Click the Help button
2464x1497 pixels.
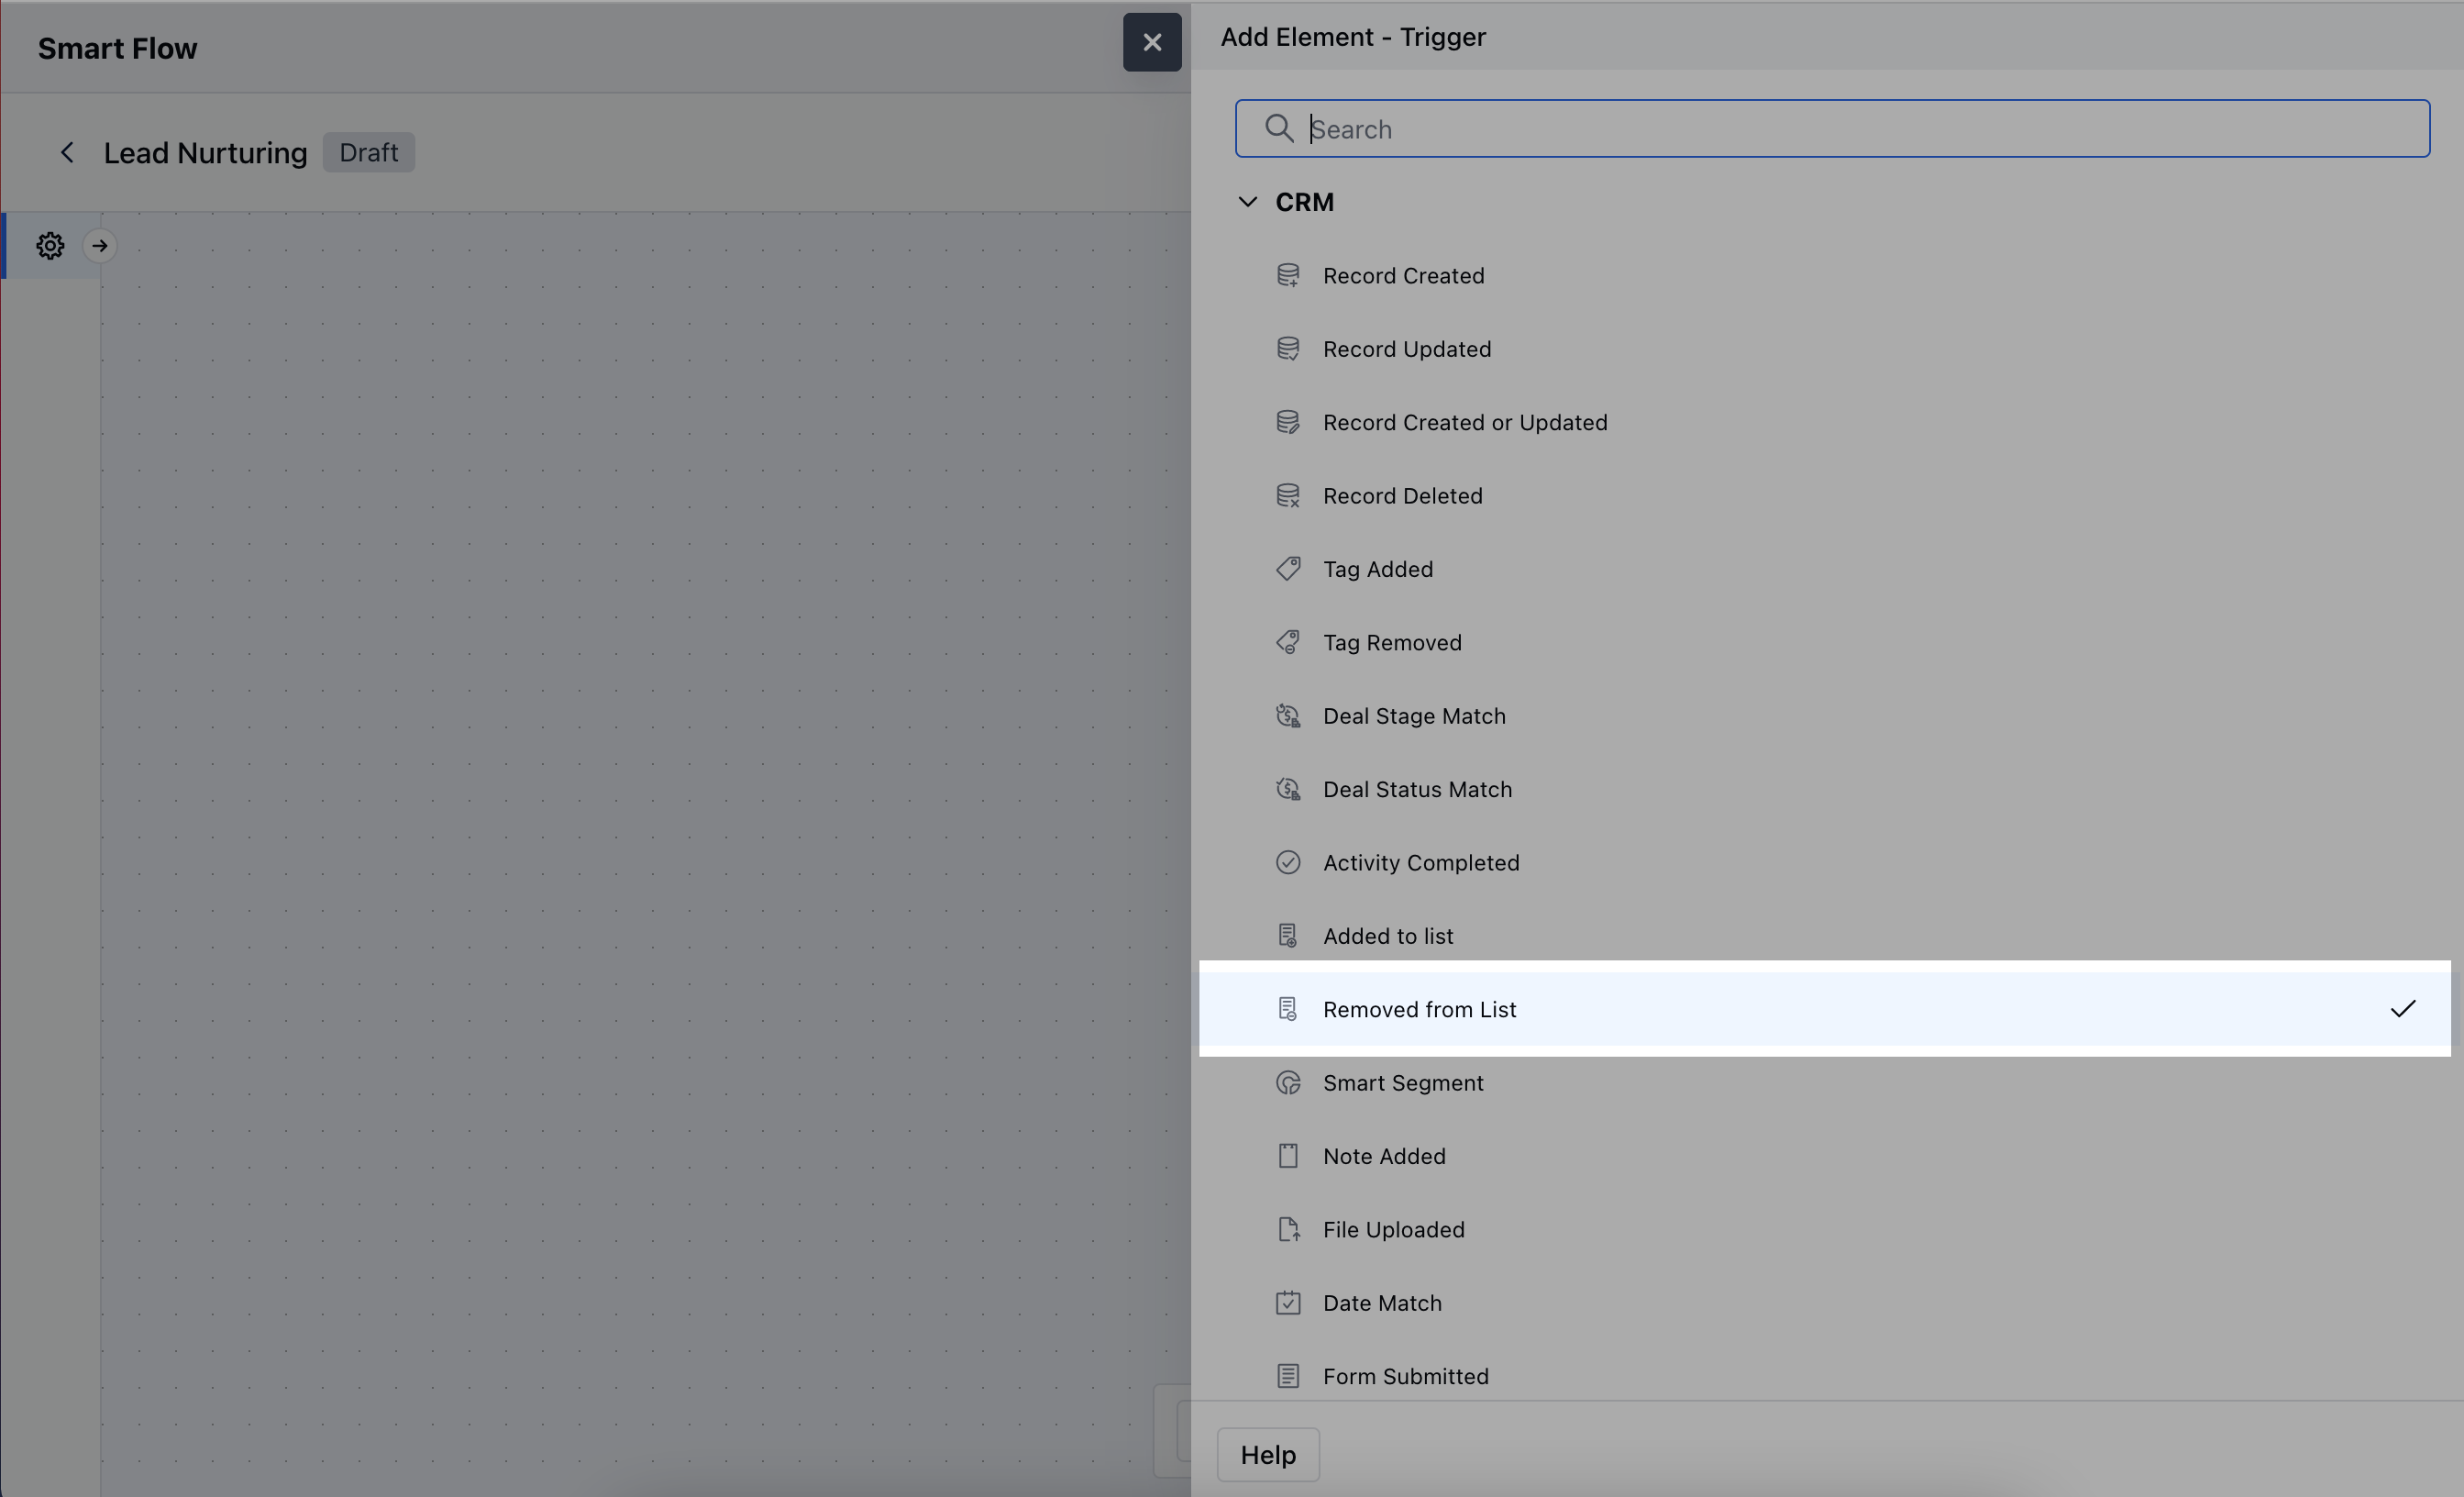tap(1267, 1454)
